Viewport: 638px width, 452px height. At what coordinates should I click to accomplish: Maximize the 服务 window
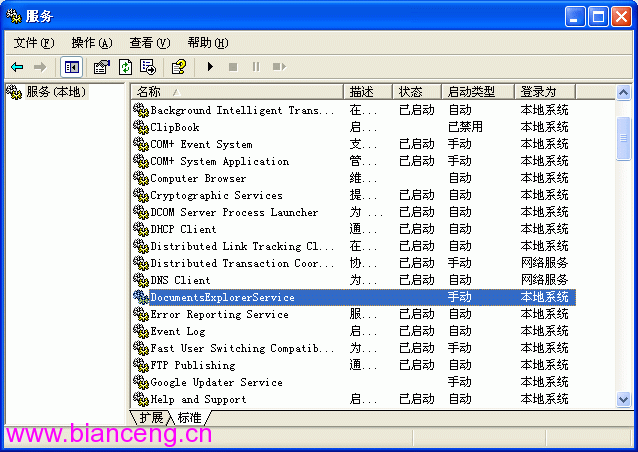[598, 17]
